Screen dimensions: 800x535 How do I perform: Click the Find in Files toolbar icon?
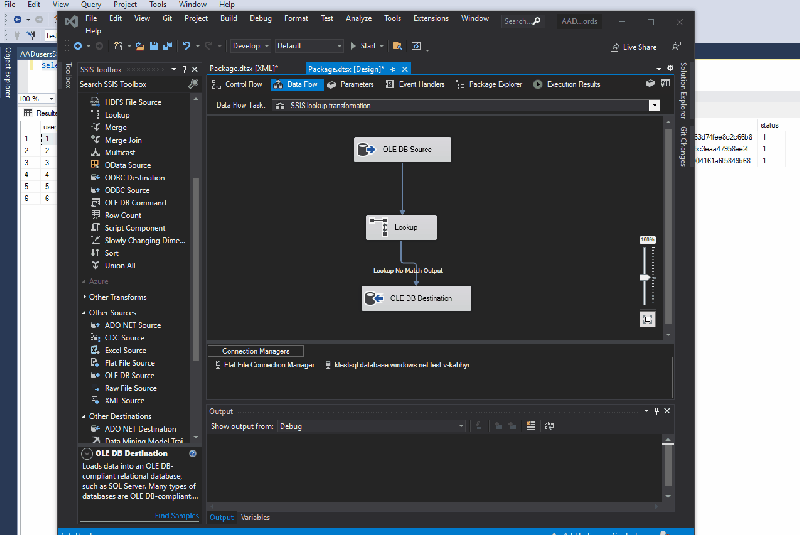coord(397,46)
